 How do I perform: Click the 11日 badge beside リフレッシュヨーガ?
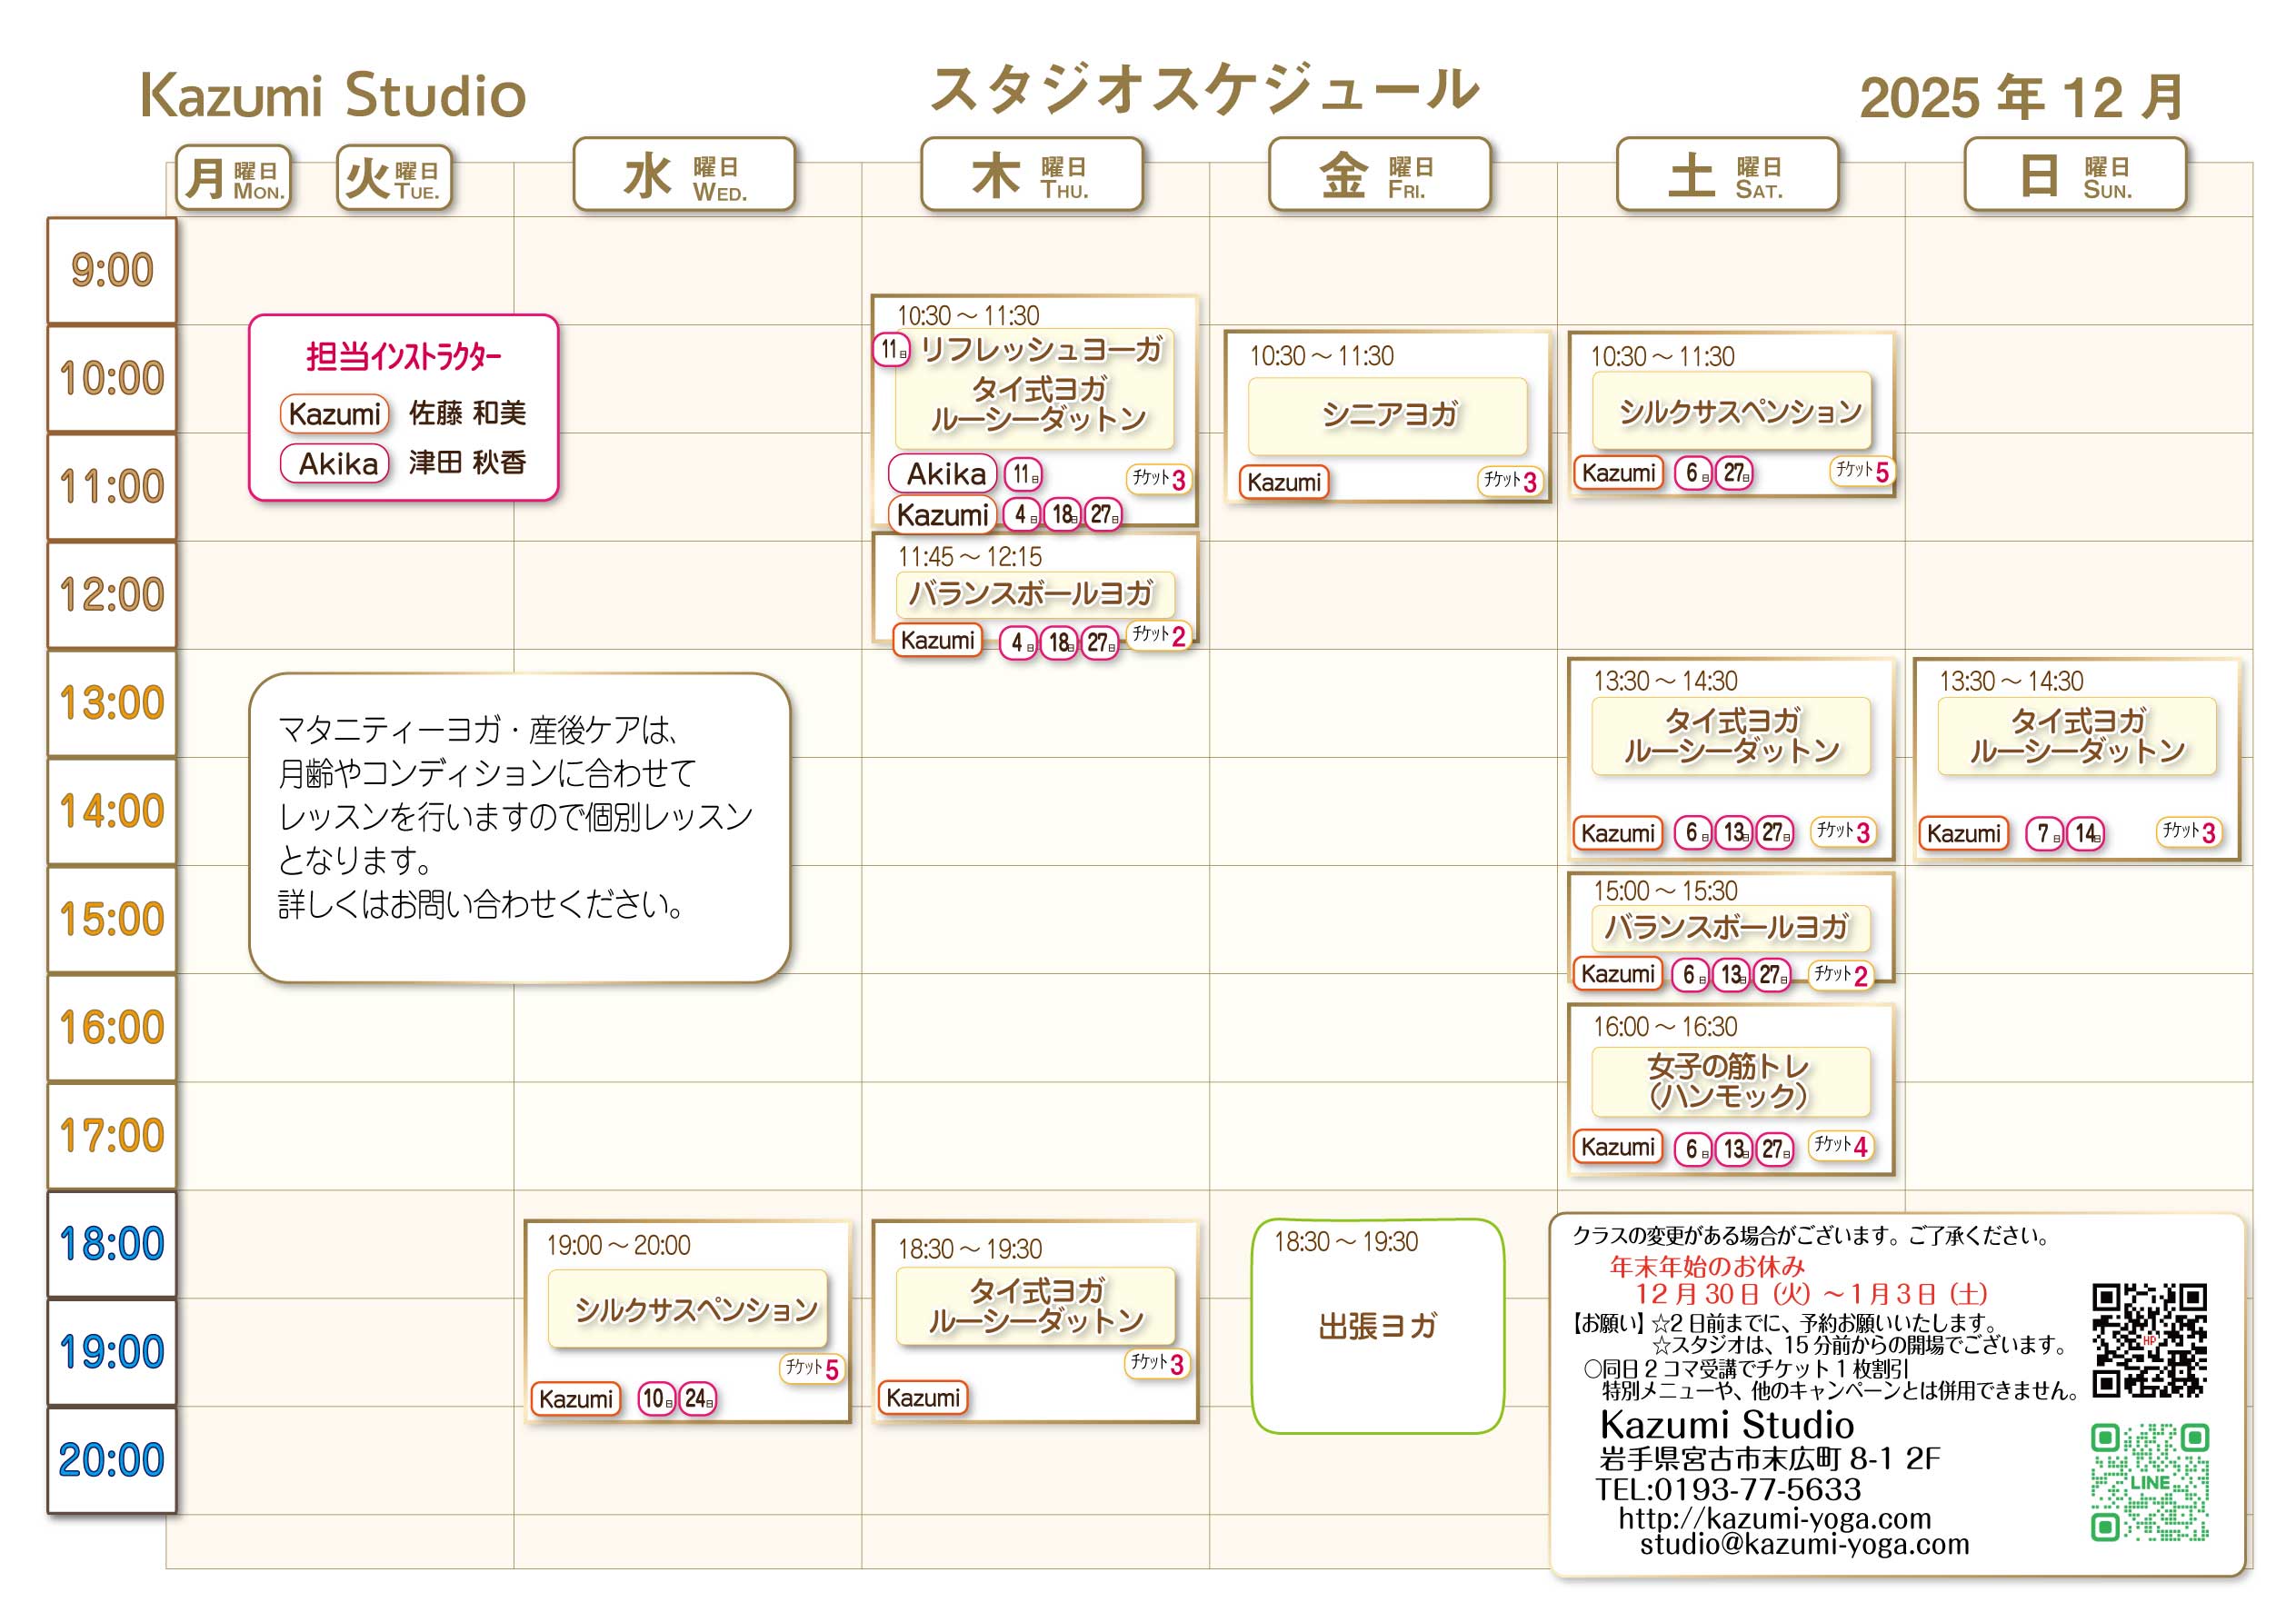(891, 350)
